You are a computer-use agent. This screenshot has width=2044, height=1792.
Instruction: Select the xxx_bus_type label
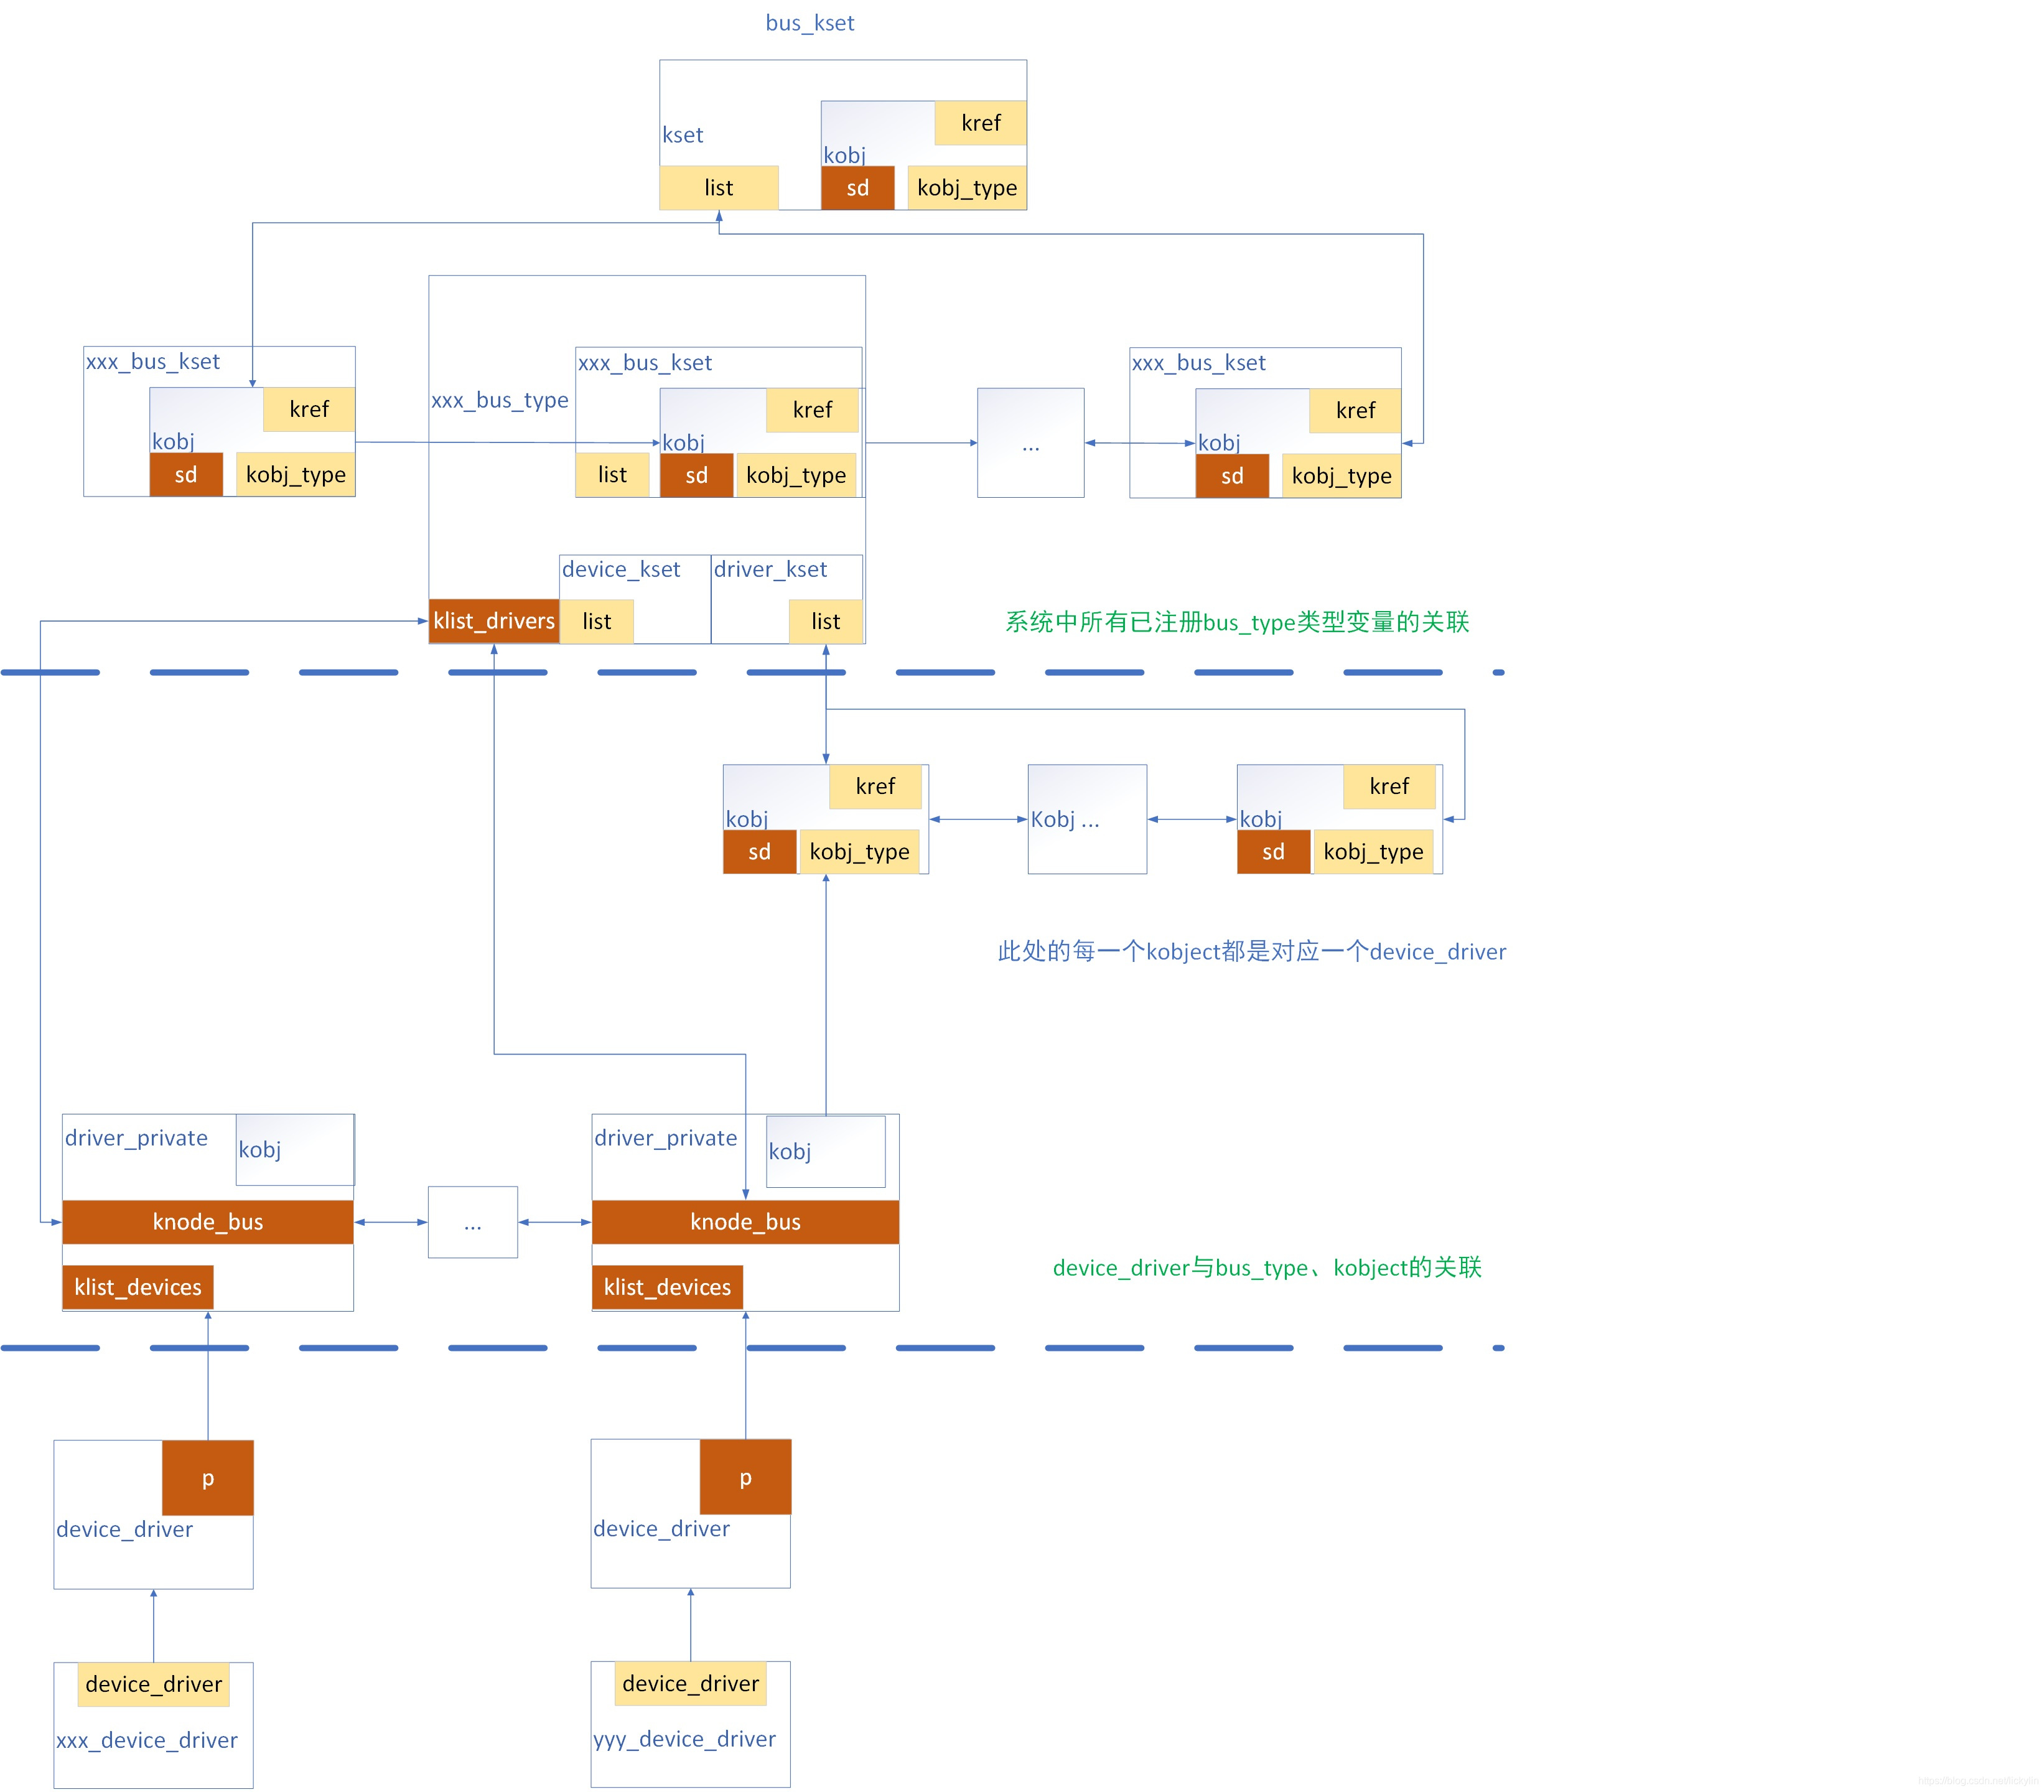coord(499,400)
